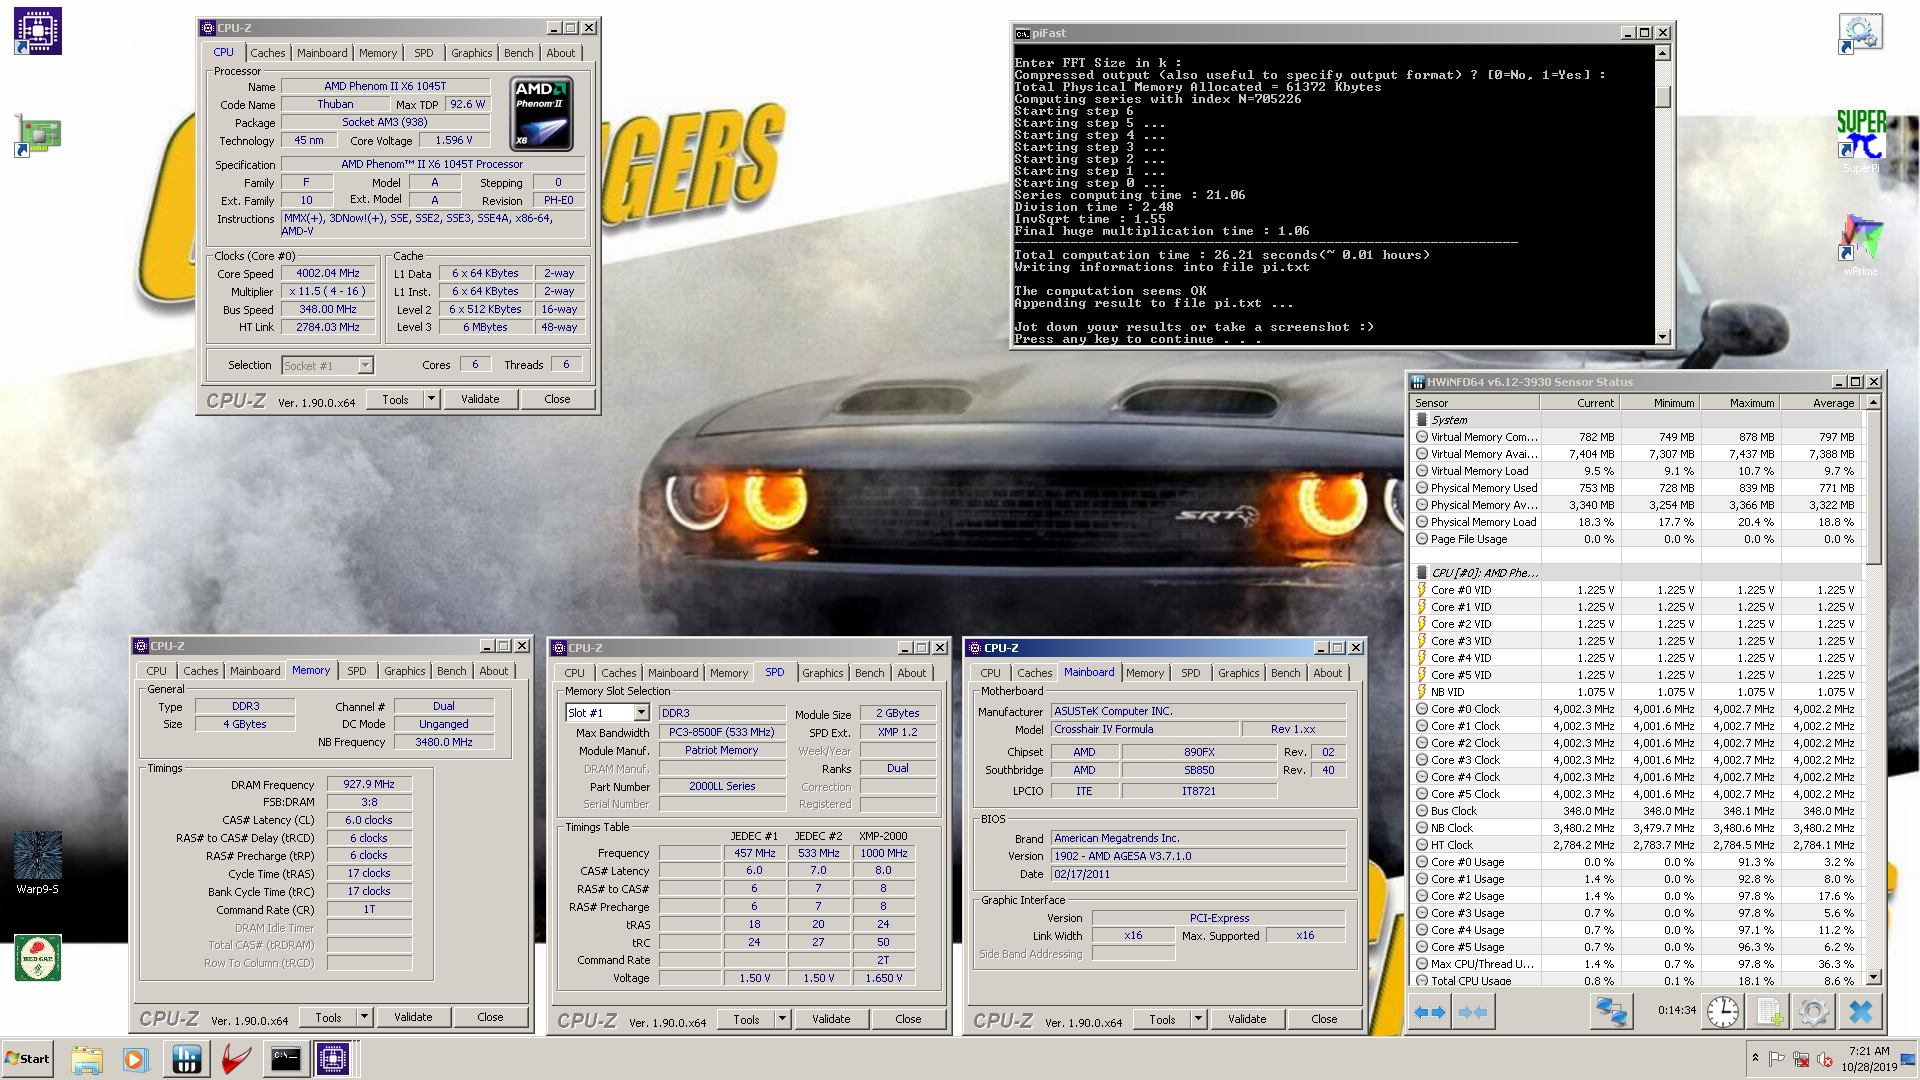
Task: Collapse the CPU [#0] AMD Phenom sensor group
Action: [1422, 573]
